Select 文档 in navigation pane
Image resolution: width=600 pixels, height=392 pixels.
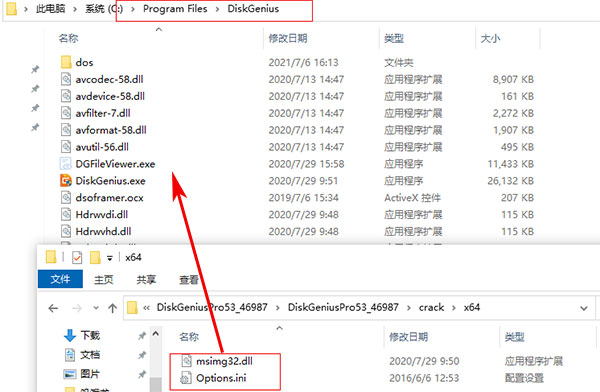click(x=90, y=355)
